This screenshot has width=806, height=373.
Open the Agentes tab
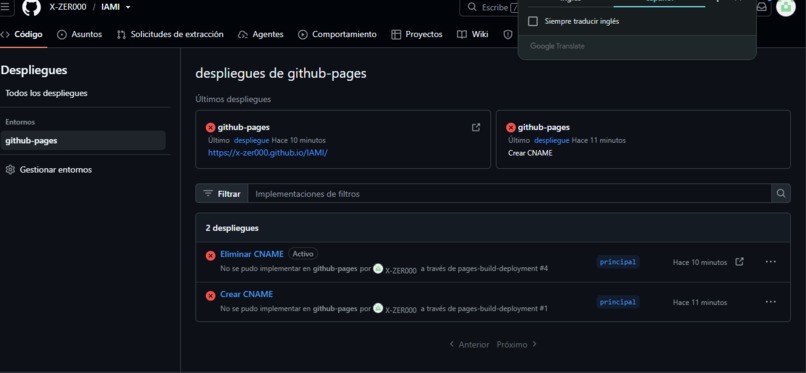tap(261, 34)
